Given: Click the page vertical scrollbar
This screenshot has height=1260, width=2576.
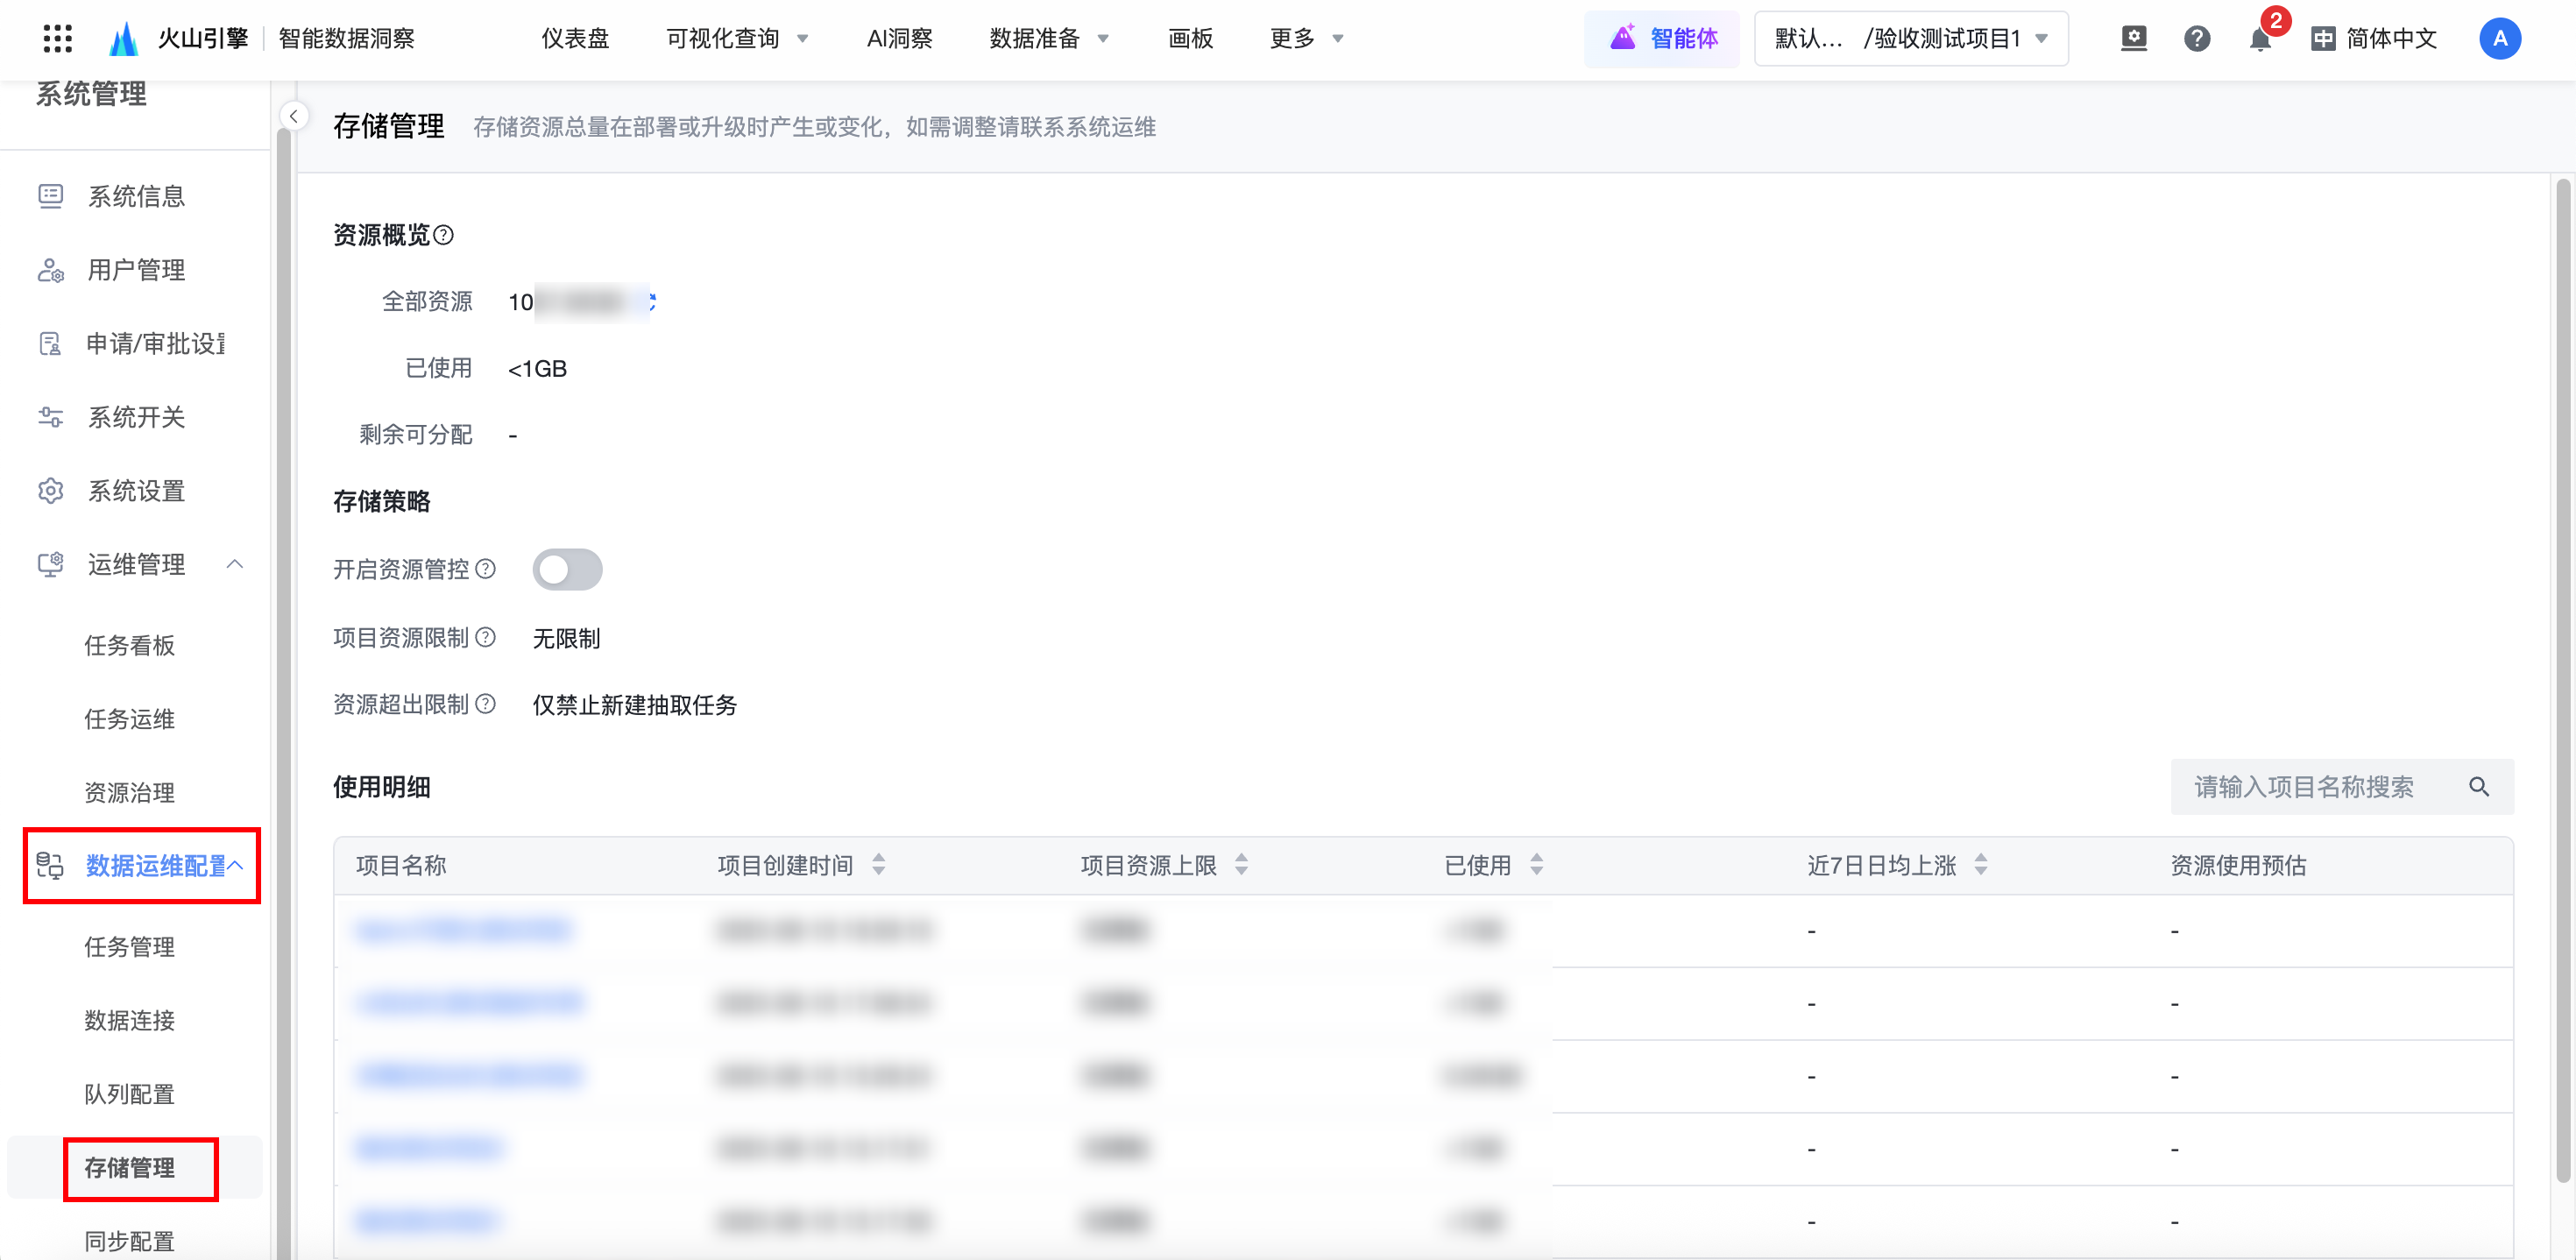Looking at the screenshot, I should 2562,680.
